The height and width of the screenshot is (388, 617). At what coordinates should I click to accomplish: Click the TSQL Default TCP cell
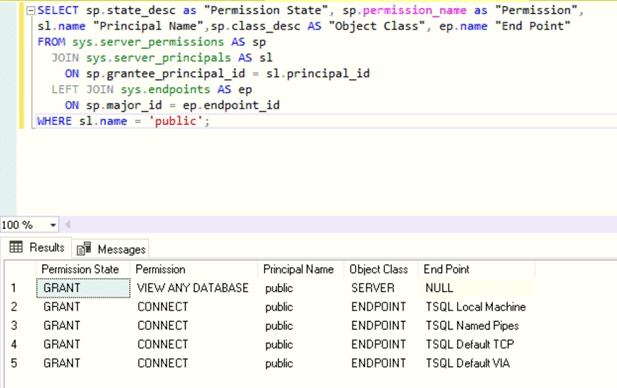[476, 344]
